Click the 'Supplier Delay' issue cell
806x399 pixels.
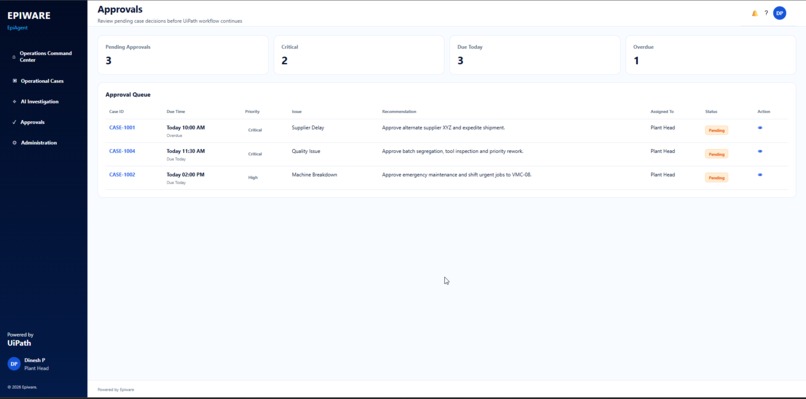(308, 128)
